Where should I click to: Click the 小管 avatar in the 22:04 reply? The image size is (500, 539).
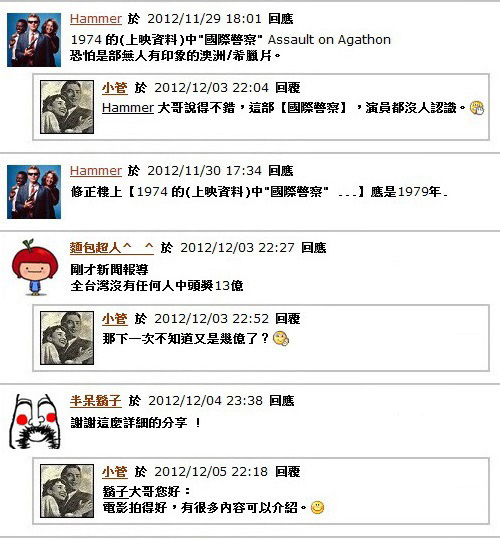point(67,107)
